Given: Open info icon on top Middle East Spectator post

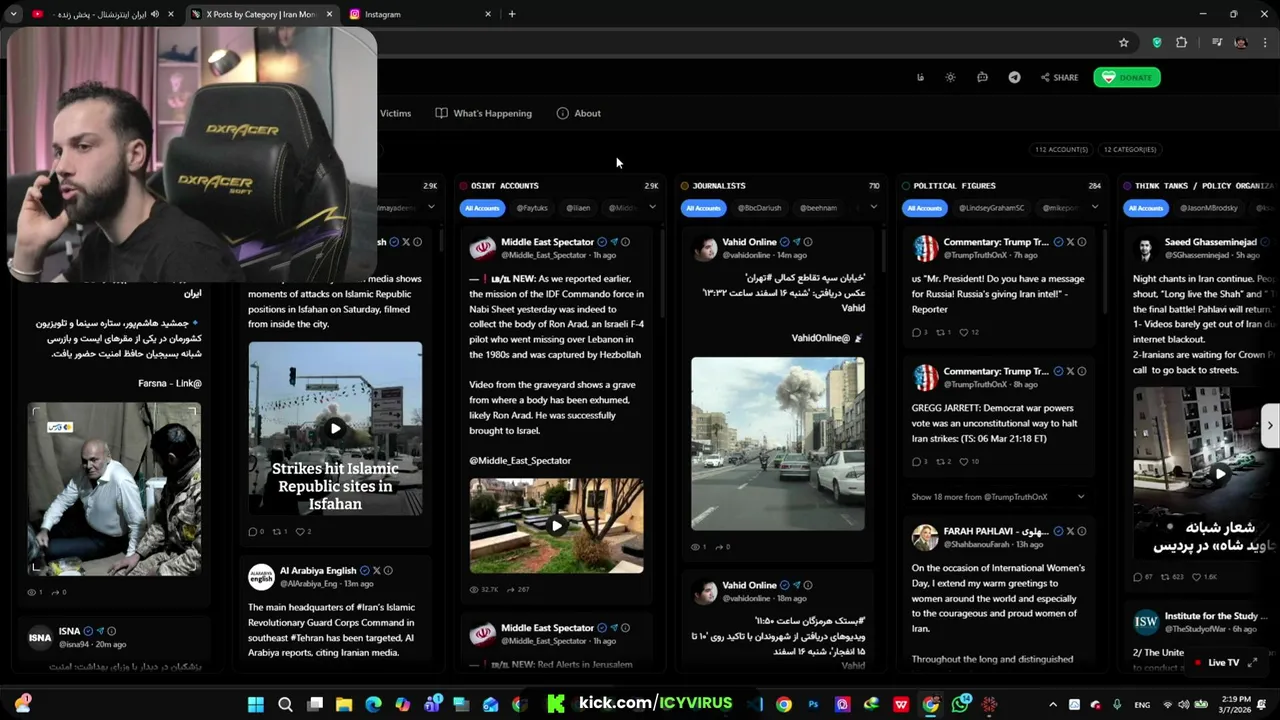Looking at the screenshot, I should pos(626,242).
